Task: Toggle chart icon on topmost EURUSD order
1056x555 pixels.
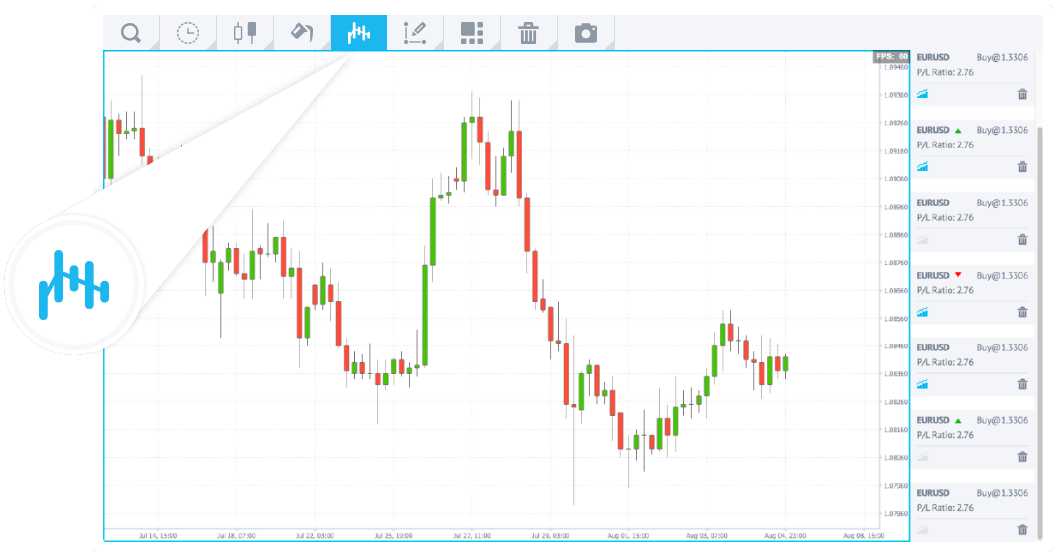Action: (922, 94)
